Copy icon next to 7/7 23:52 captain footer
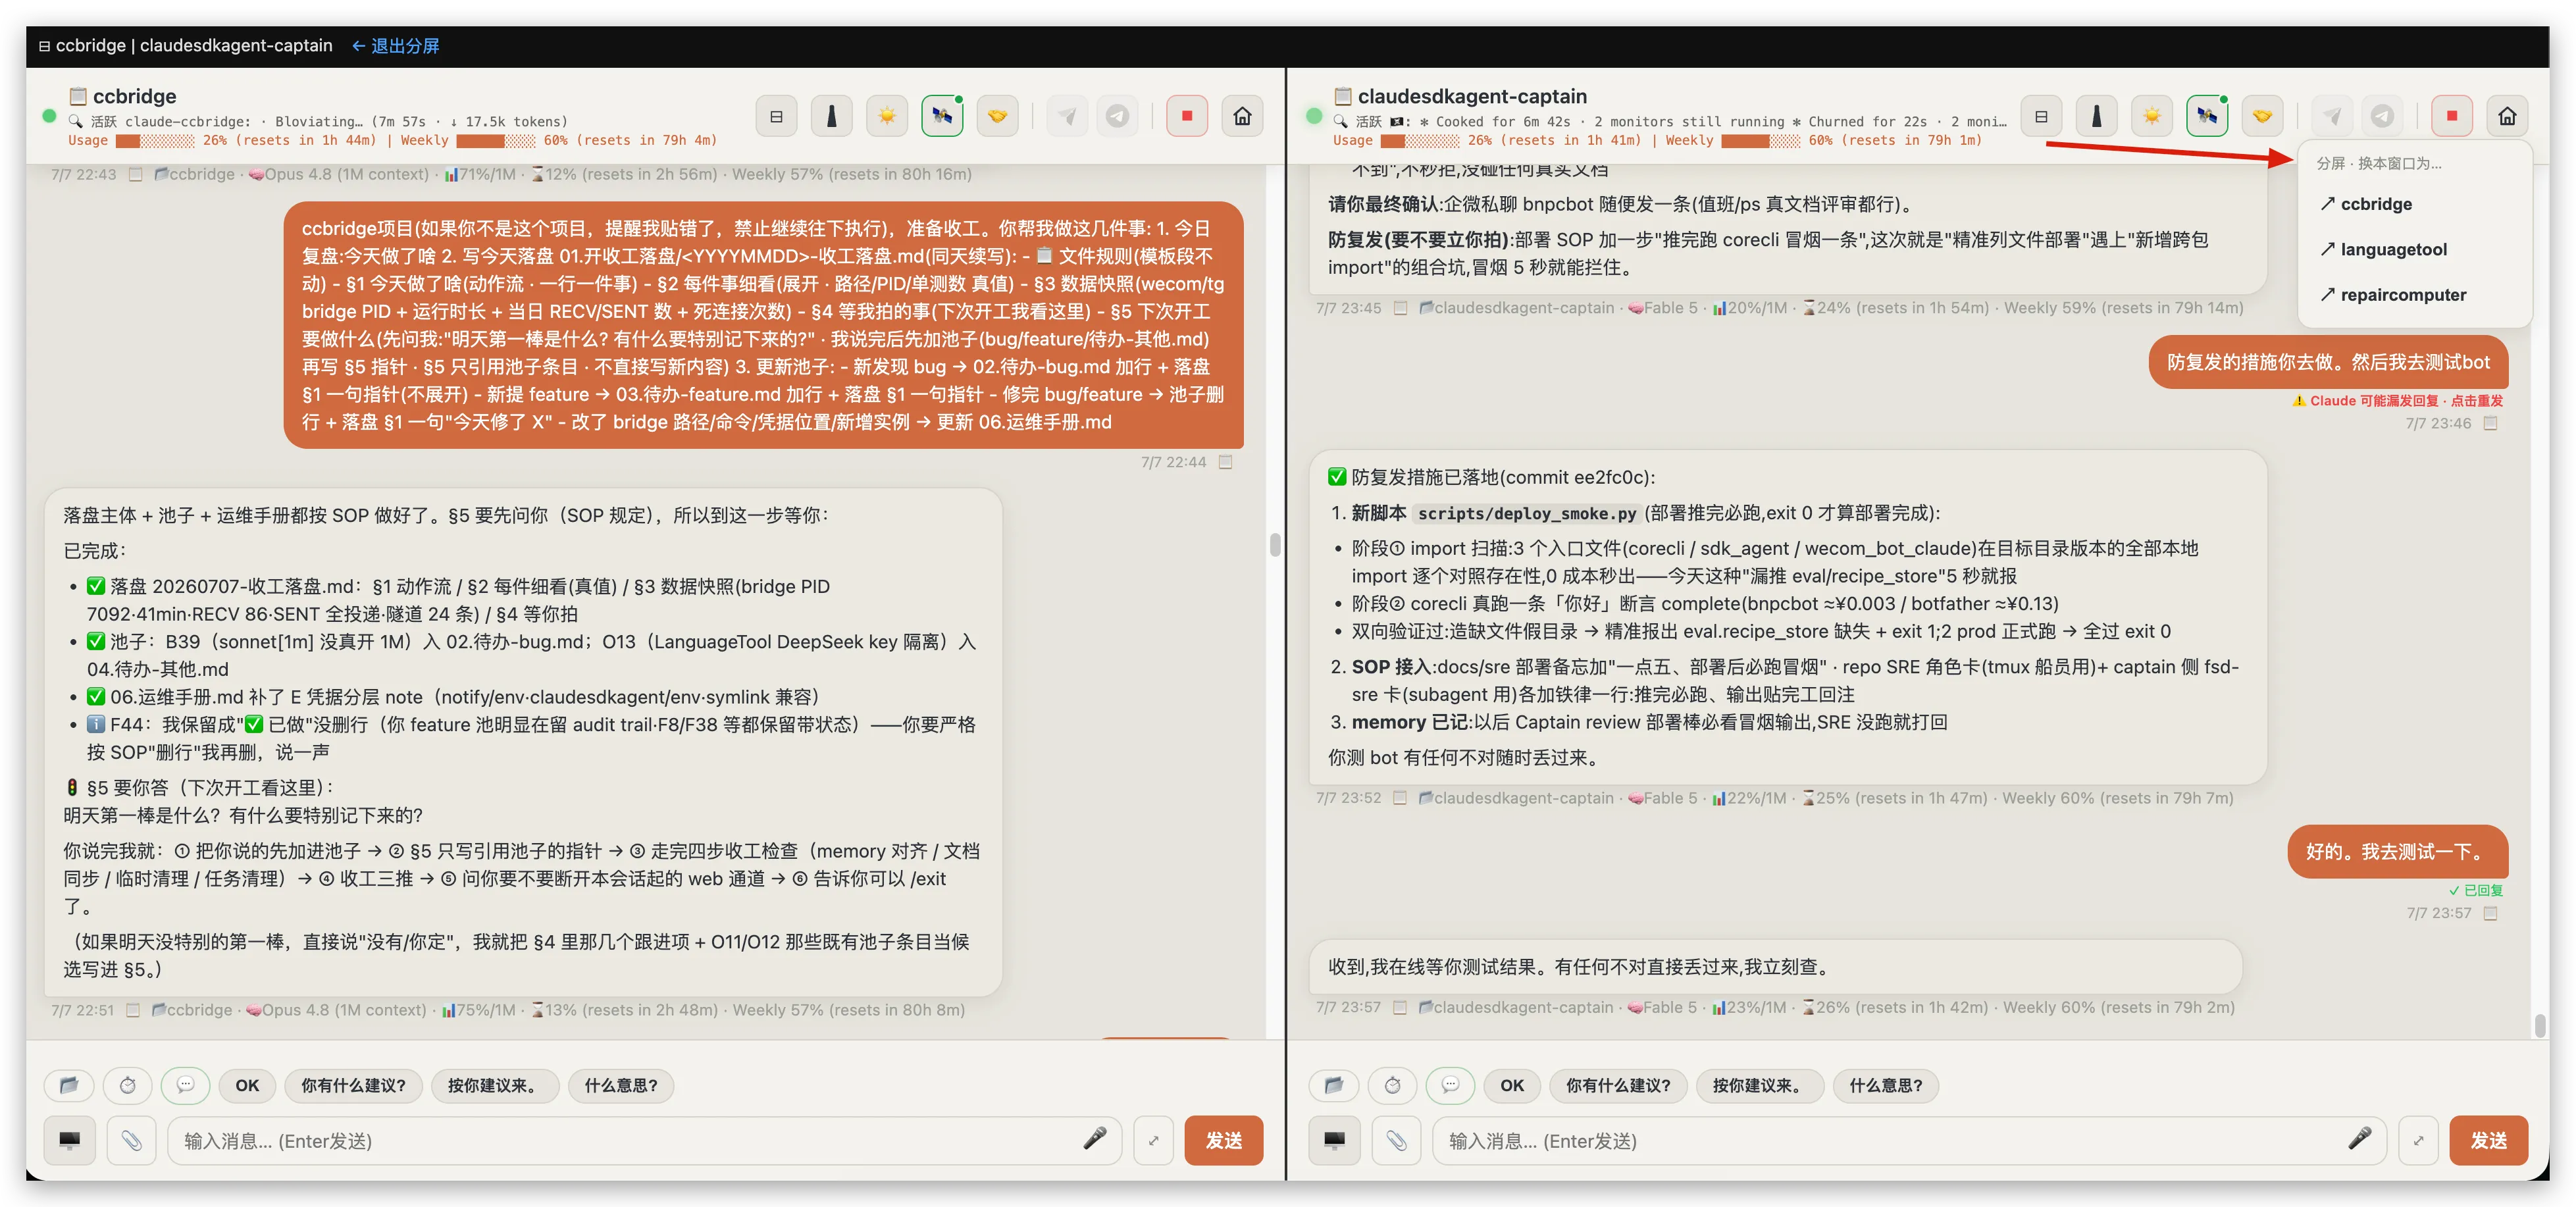This screenshot has height=1207, width=2576. (1400, 798)
